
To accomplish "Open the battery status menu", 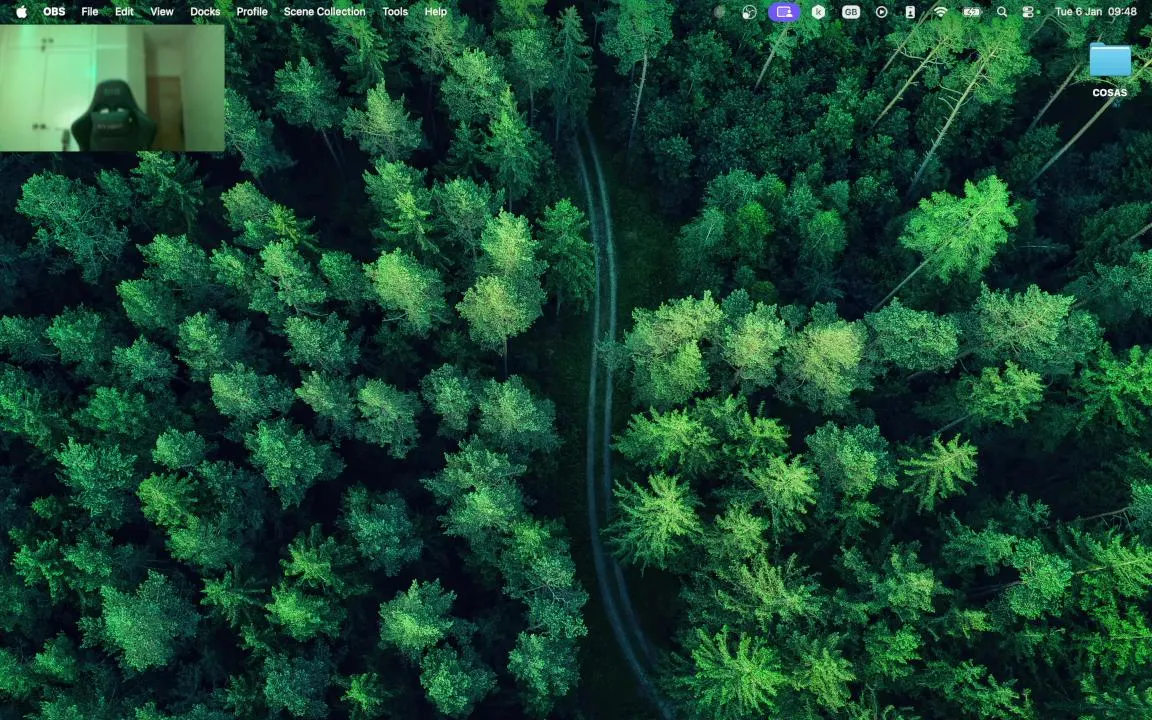I will click(971, 12).
